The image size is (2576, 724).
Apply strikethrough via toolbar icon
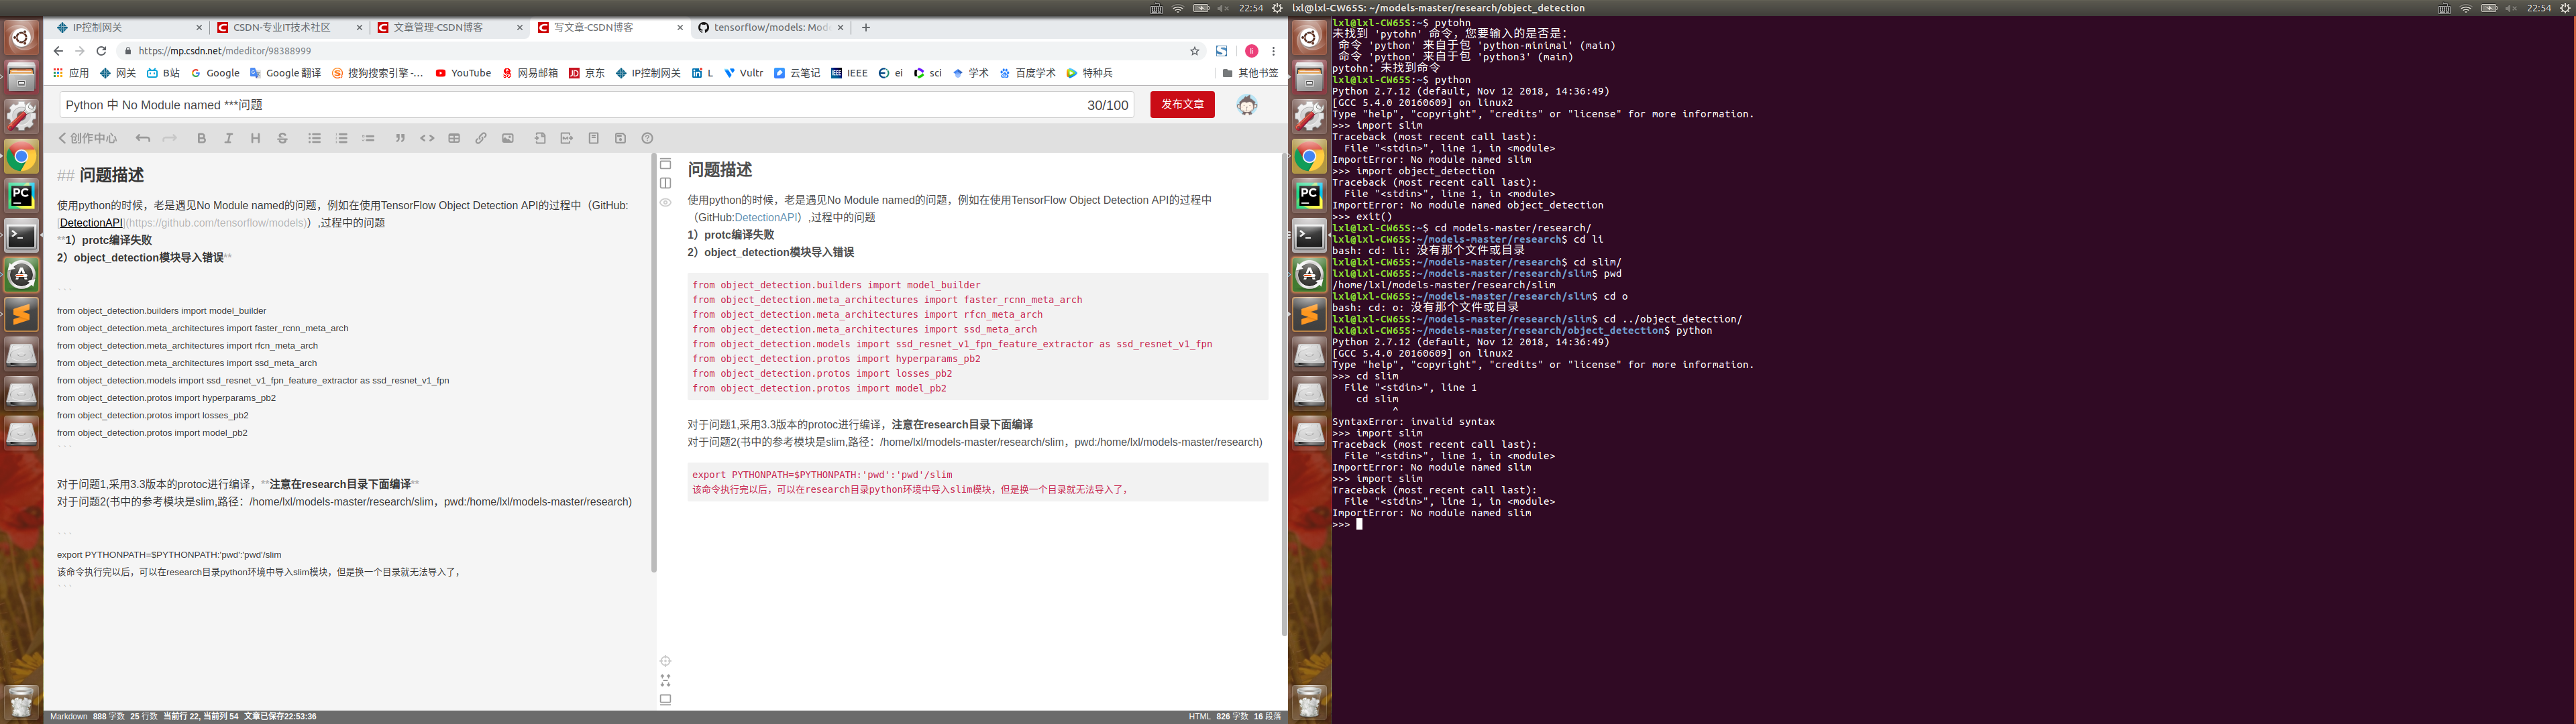pos(282,138)
